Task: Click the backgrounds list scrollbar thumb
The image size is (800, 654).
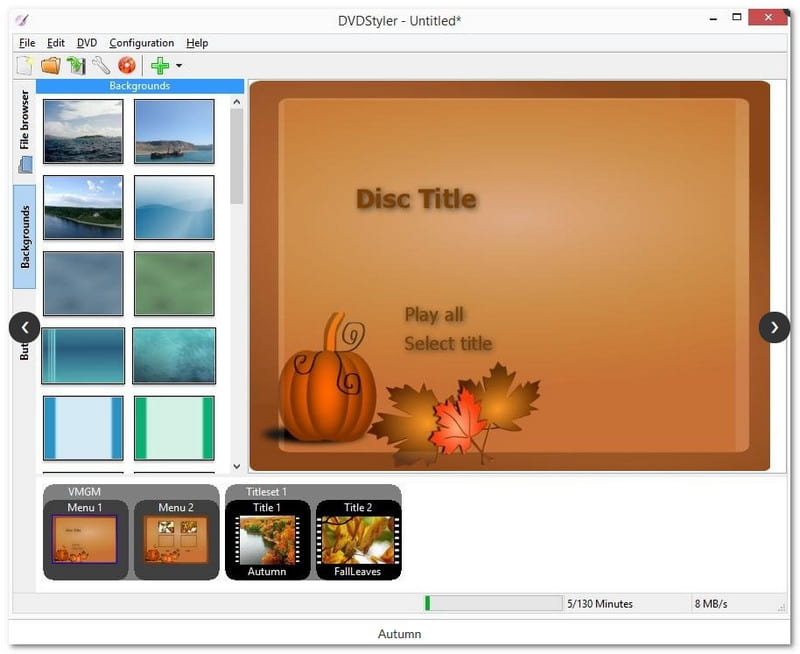Action: [236, 157]
